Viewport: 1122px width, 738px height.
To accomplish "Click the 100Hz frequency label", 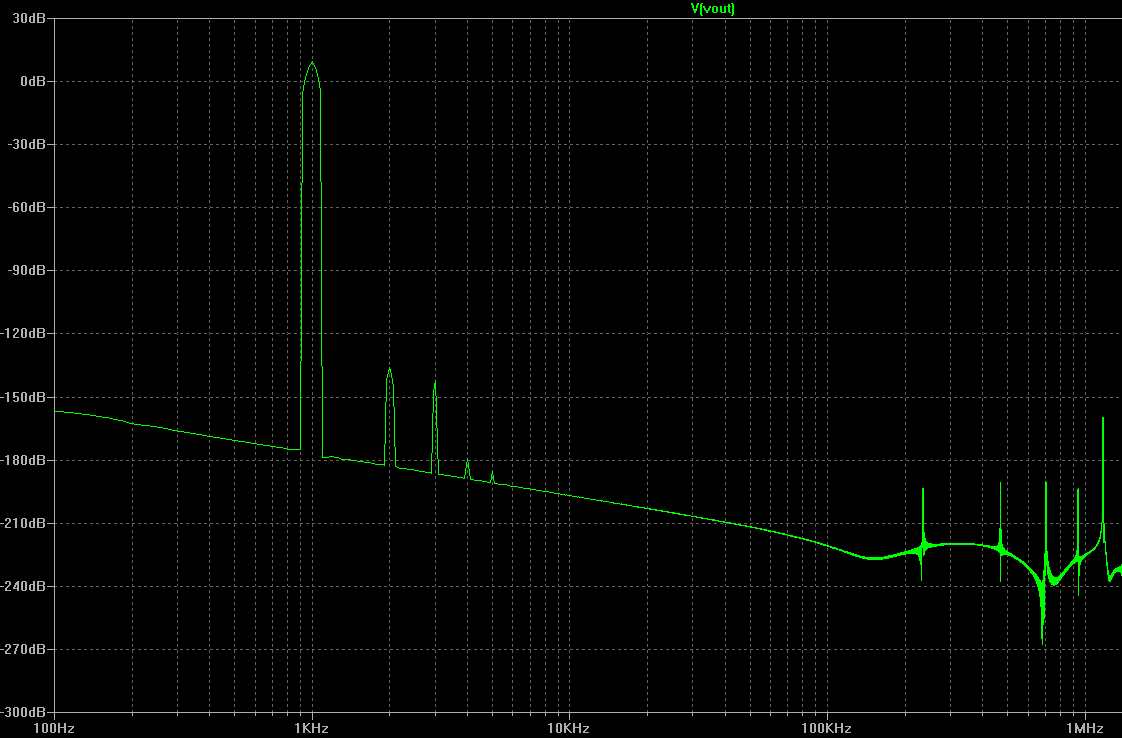I will 54,728.
